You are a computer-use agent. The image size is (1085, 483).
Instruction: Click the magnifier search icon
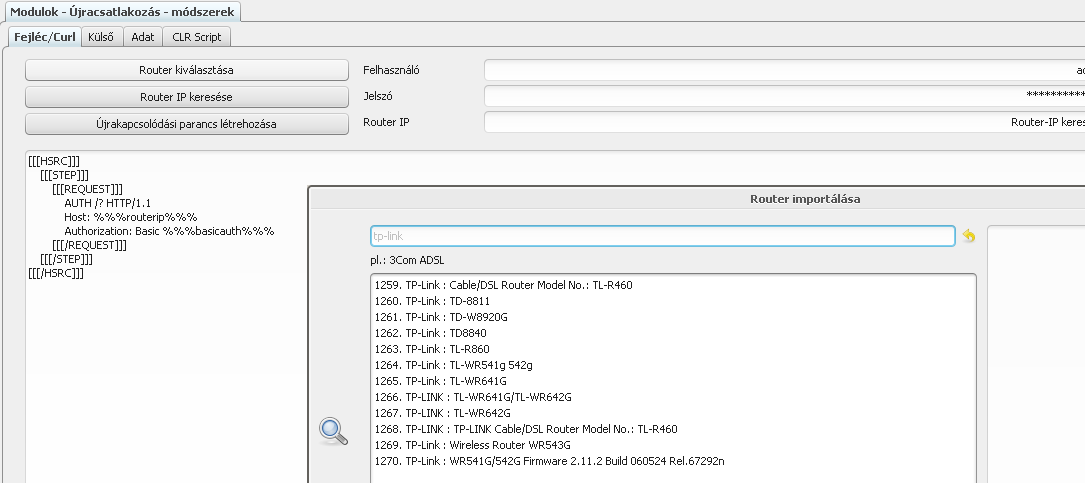pos(333,430)
